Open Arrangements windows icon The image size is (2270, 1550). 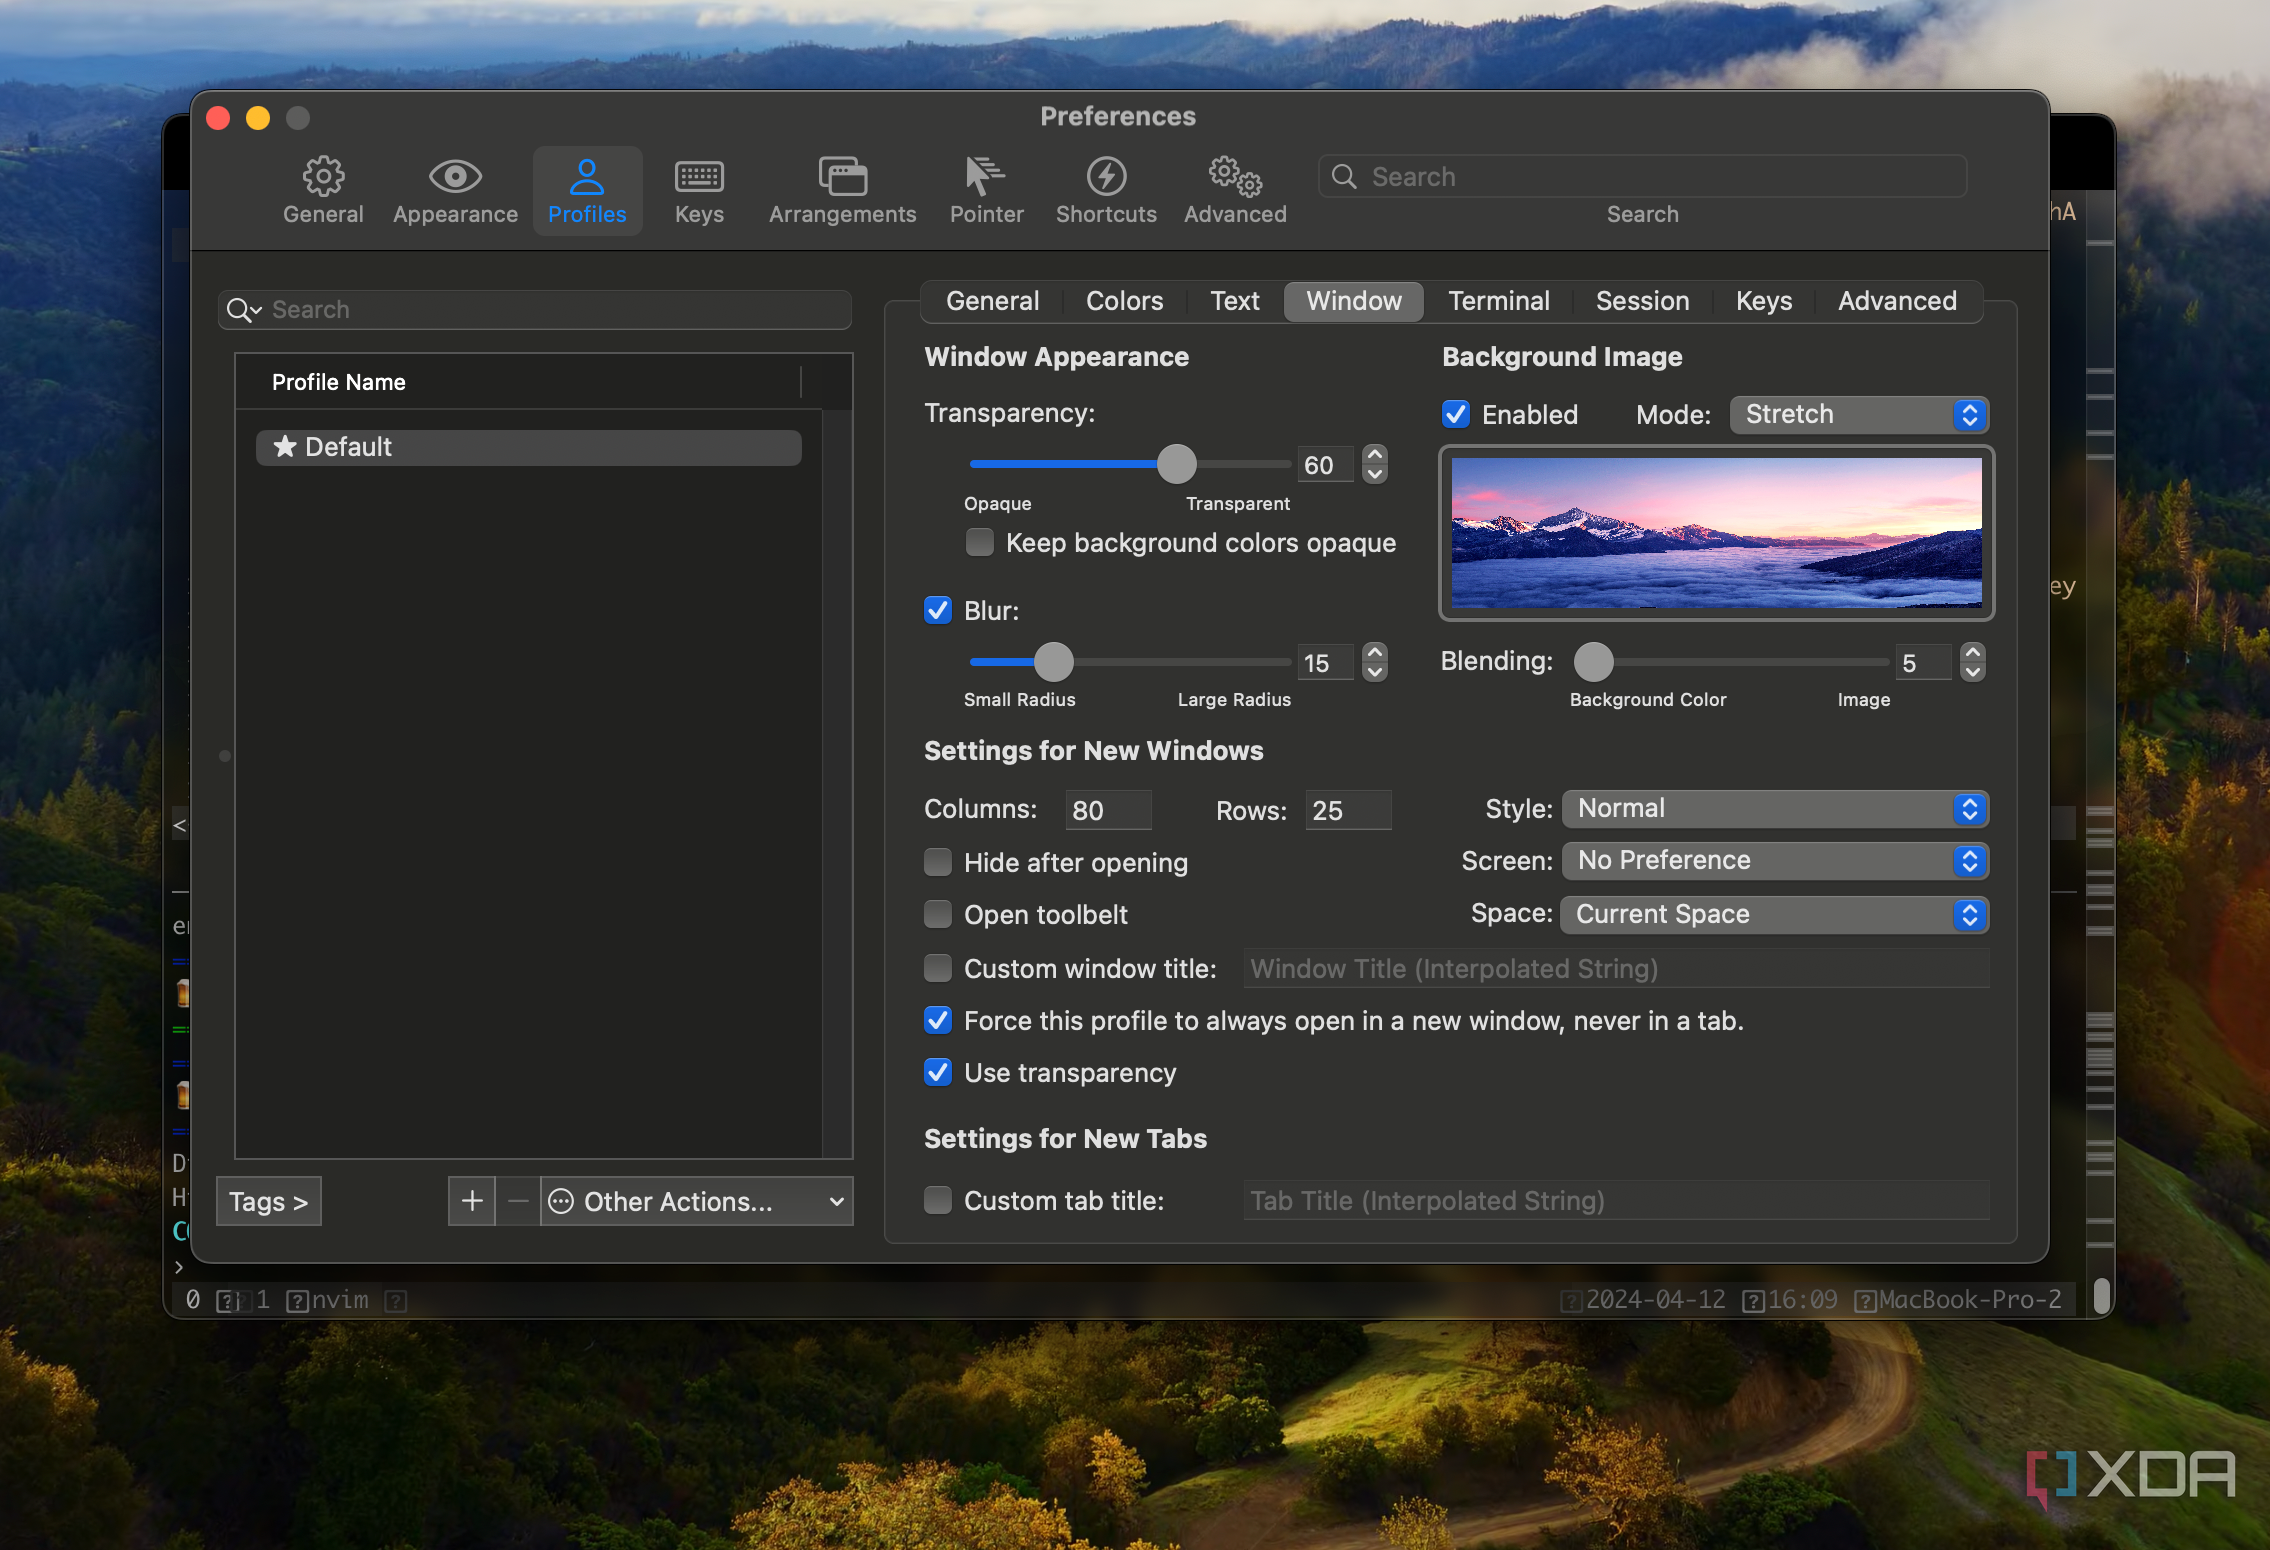[842, 177]
